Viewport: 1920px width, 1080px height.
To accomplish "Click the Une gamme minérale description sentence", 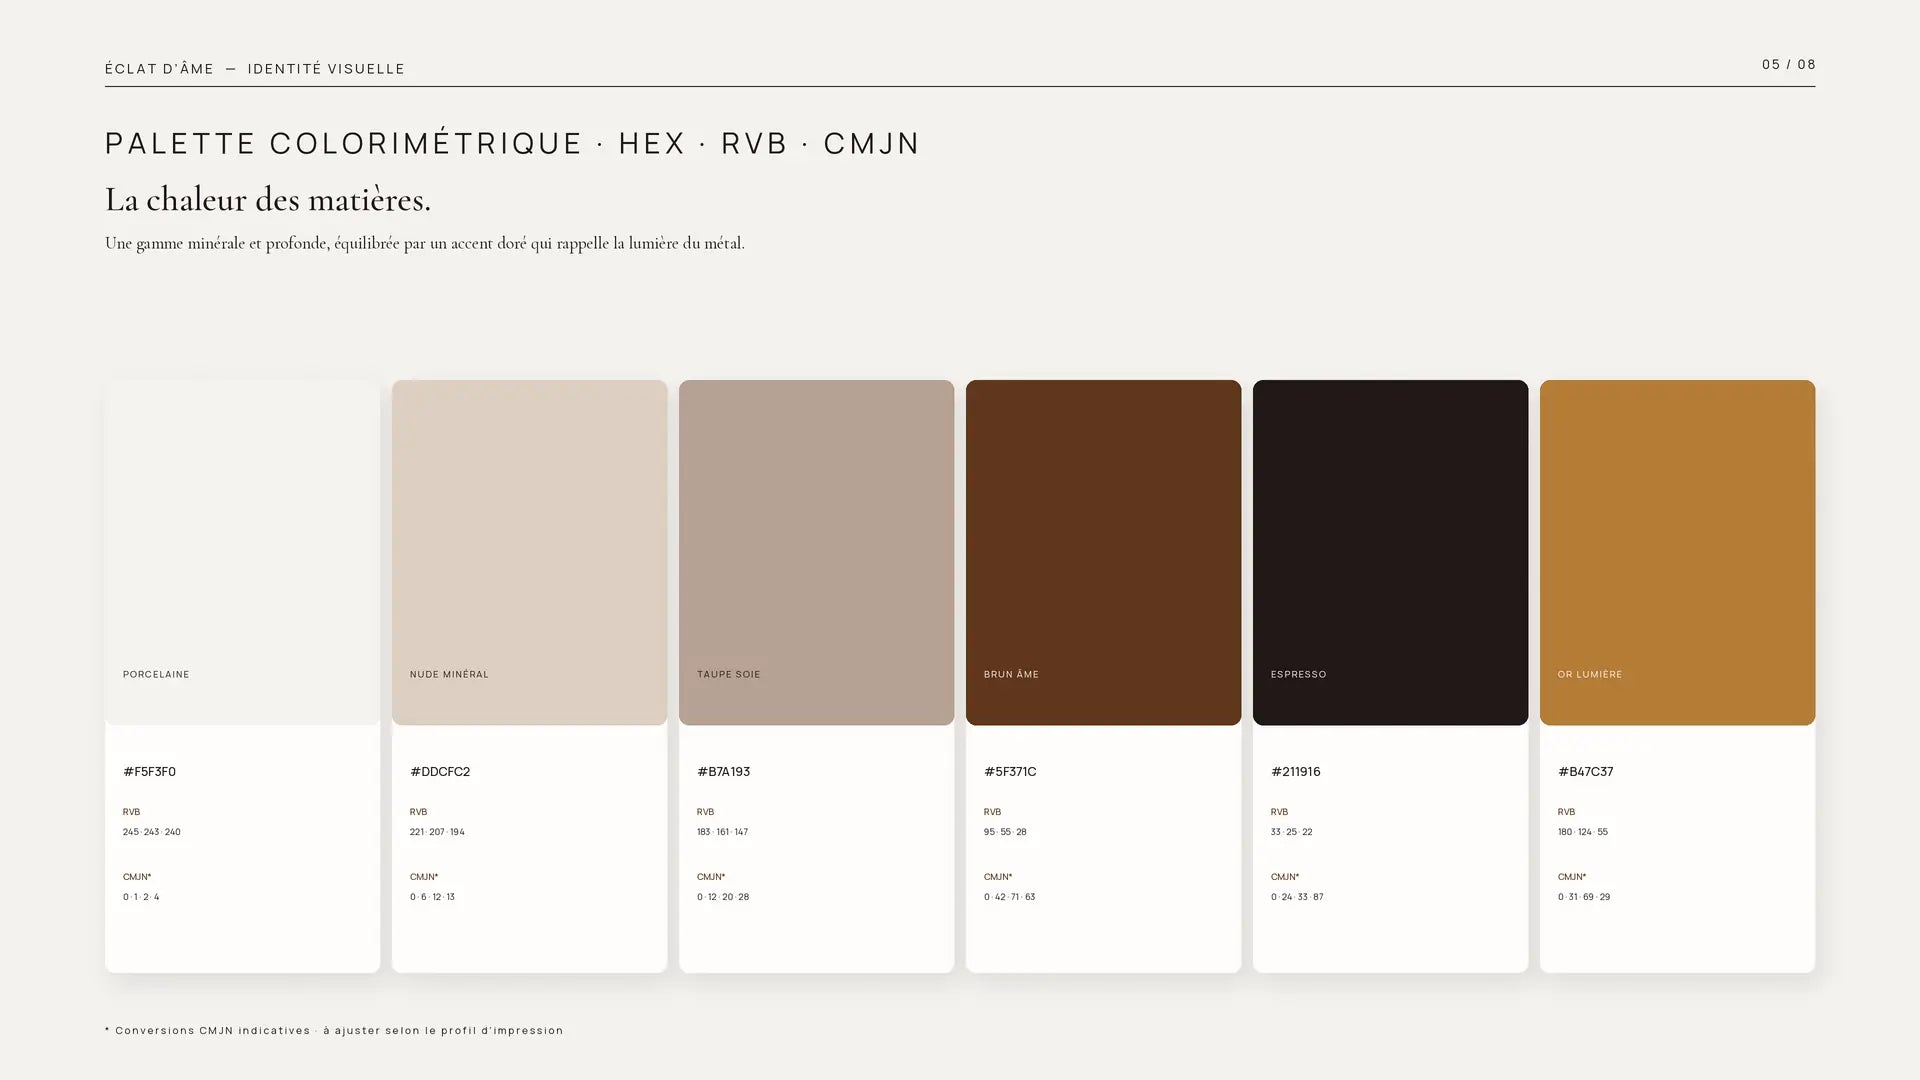I will coord(425,244).
